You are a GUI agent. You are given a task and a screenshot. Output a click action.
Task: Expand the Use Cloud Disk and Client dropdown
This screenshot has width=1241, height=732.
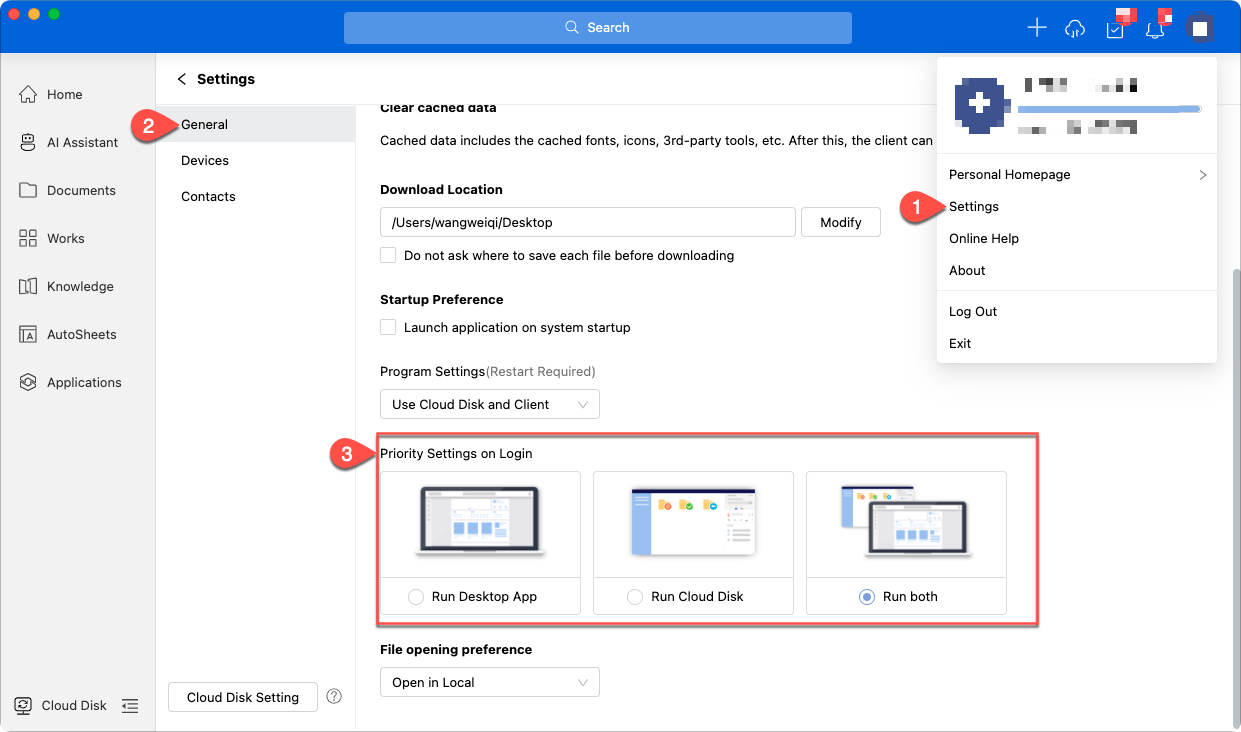[x=489, y=404]
